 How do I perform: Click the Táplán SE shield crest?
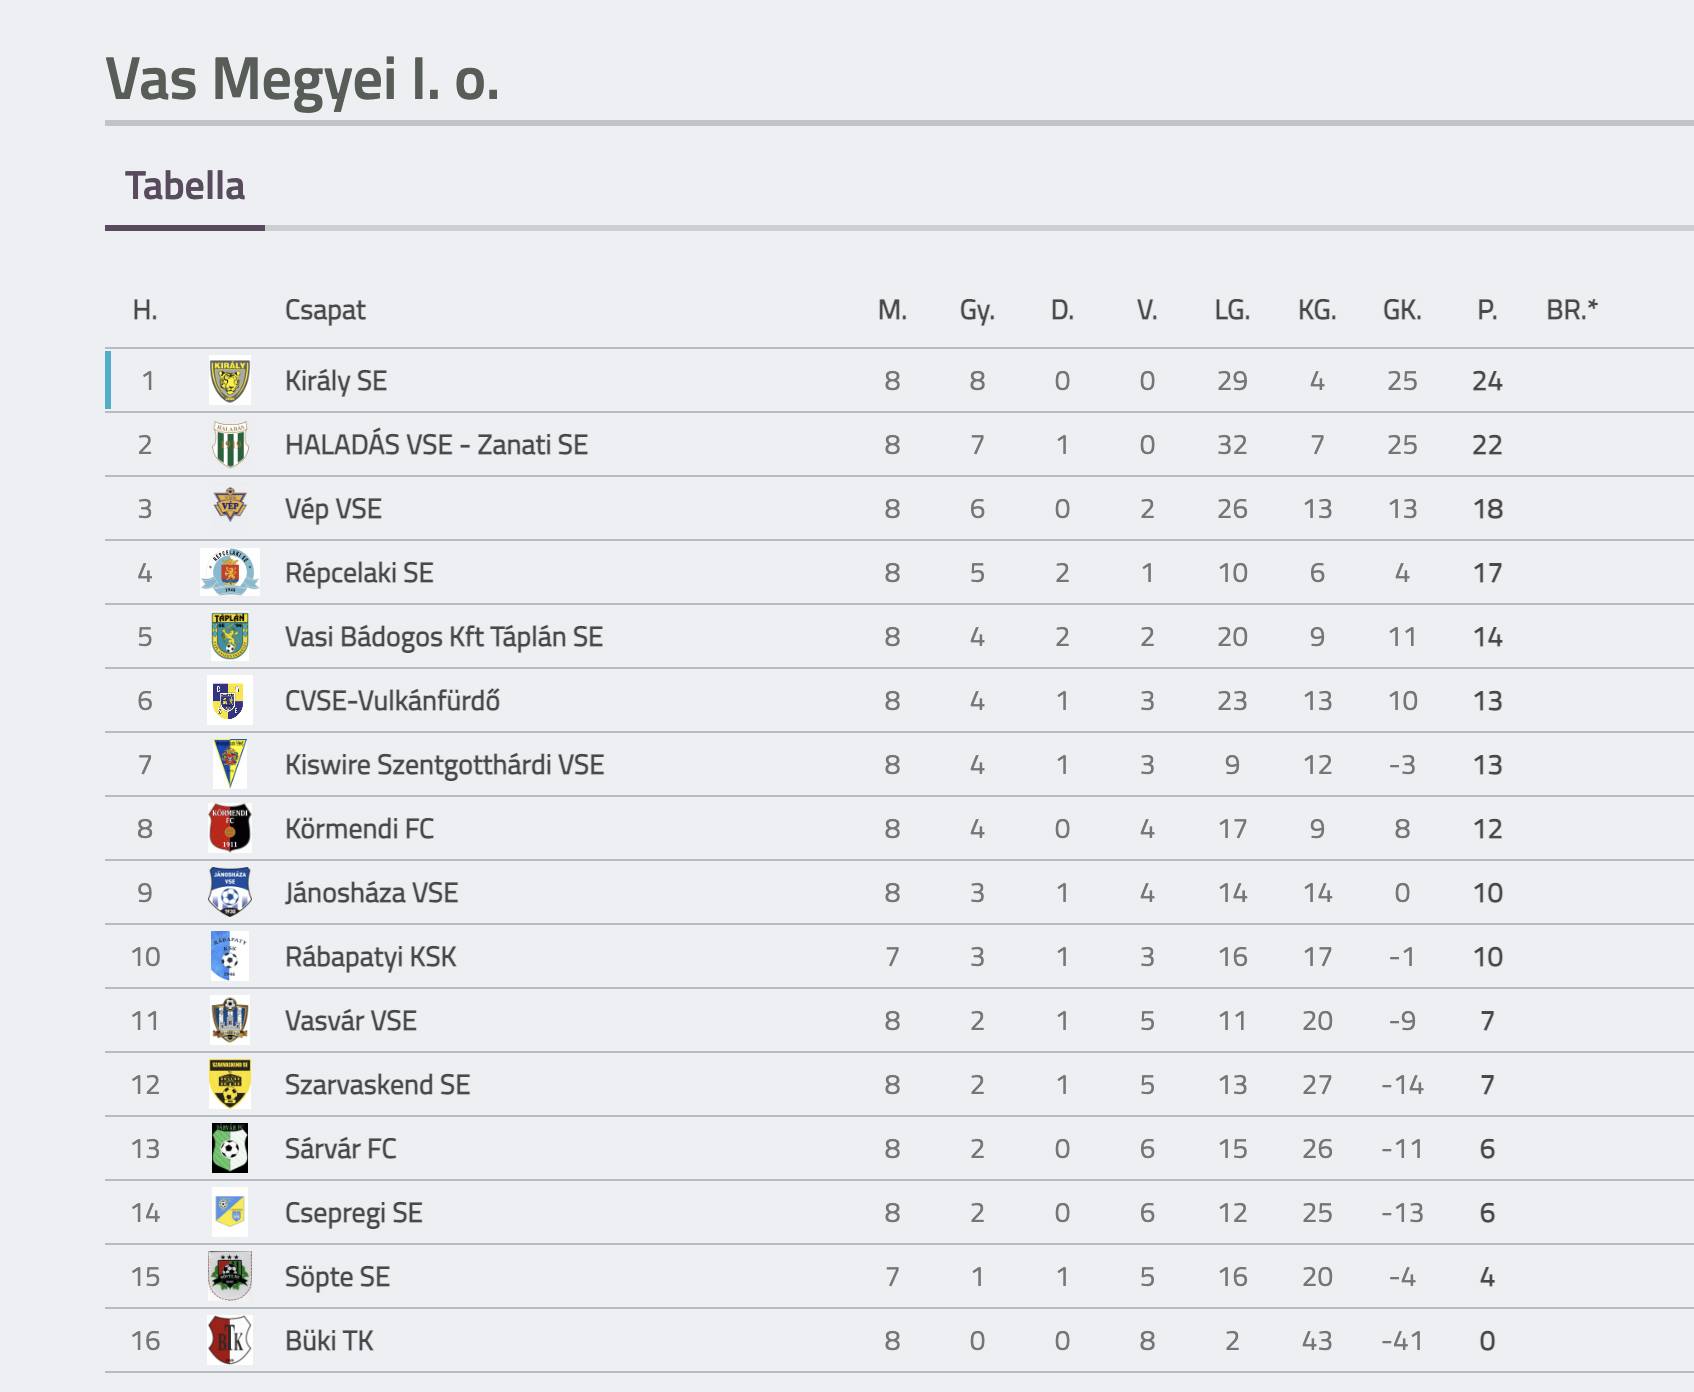tap(230, 637)
